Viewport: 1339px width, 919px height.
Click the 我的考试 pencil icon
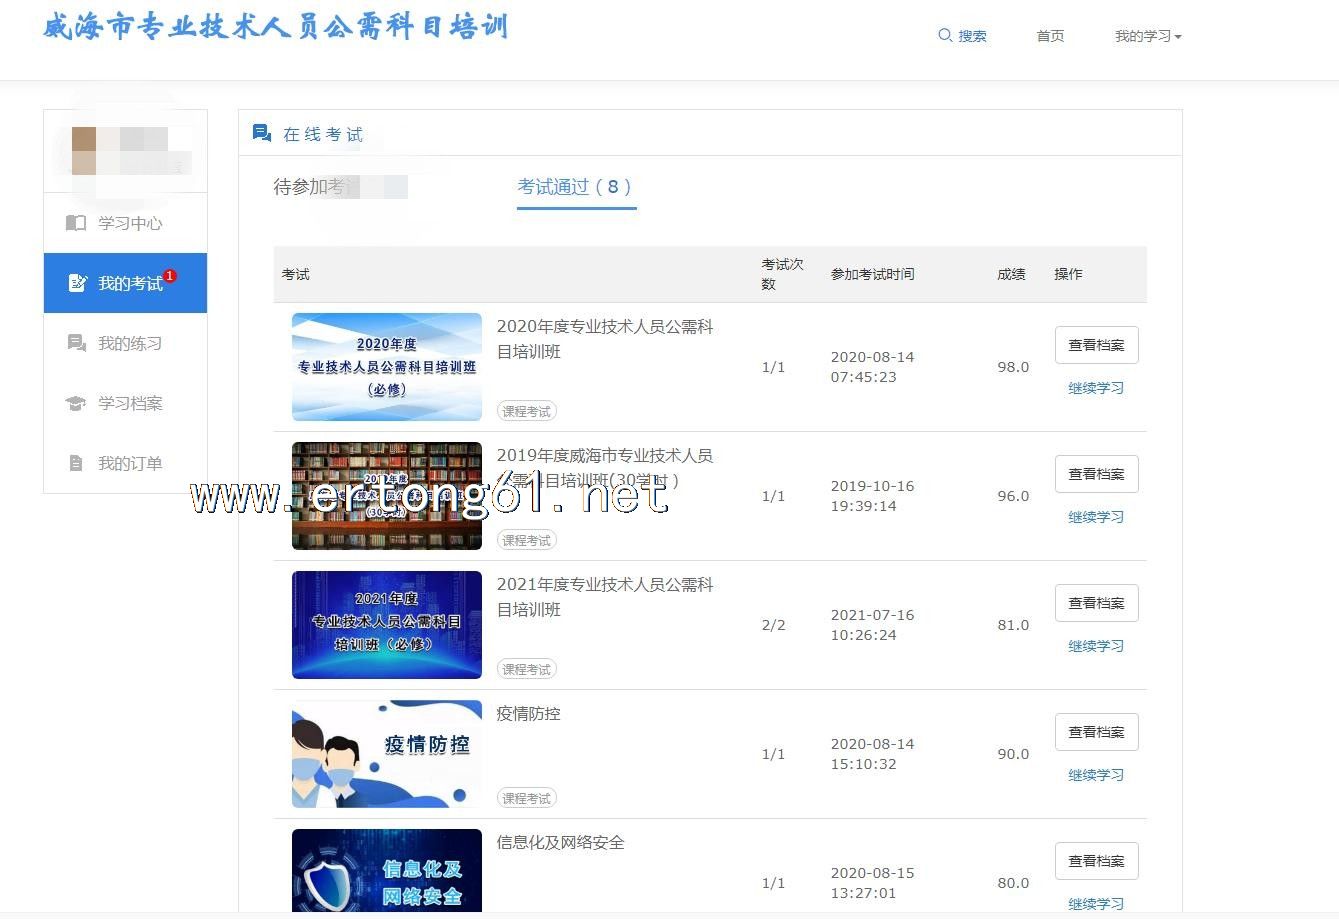[77, 283]
